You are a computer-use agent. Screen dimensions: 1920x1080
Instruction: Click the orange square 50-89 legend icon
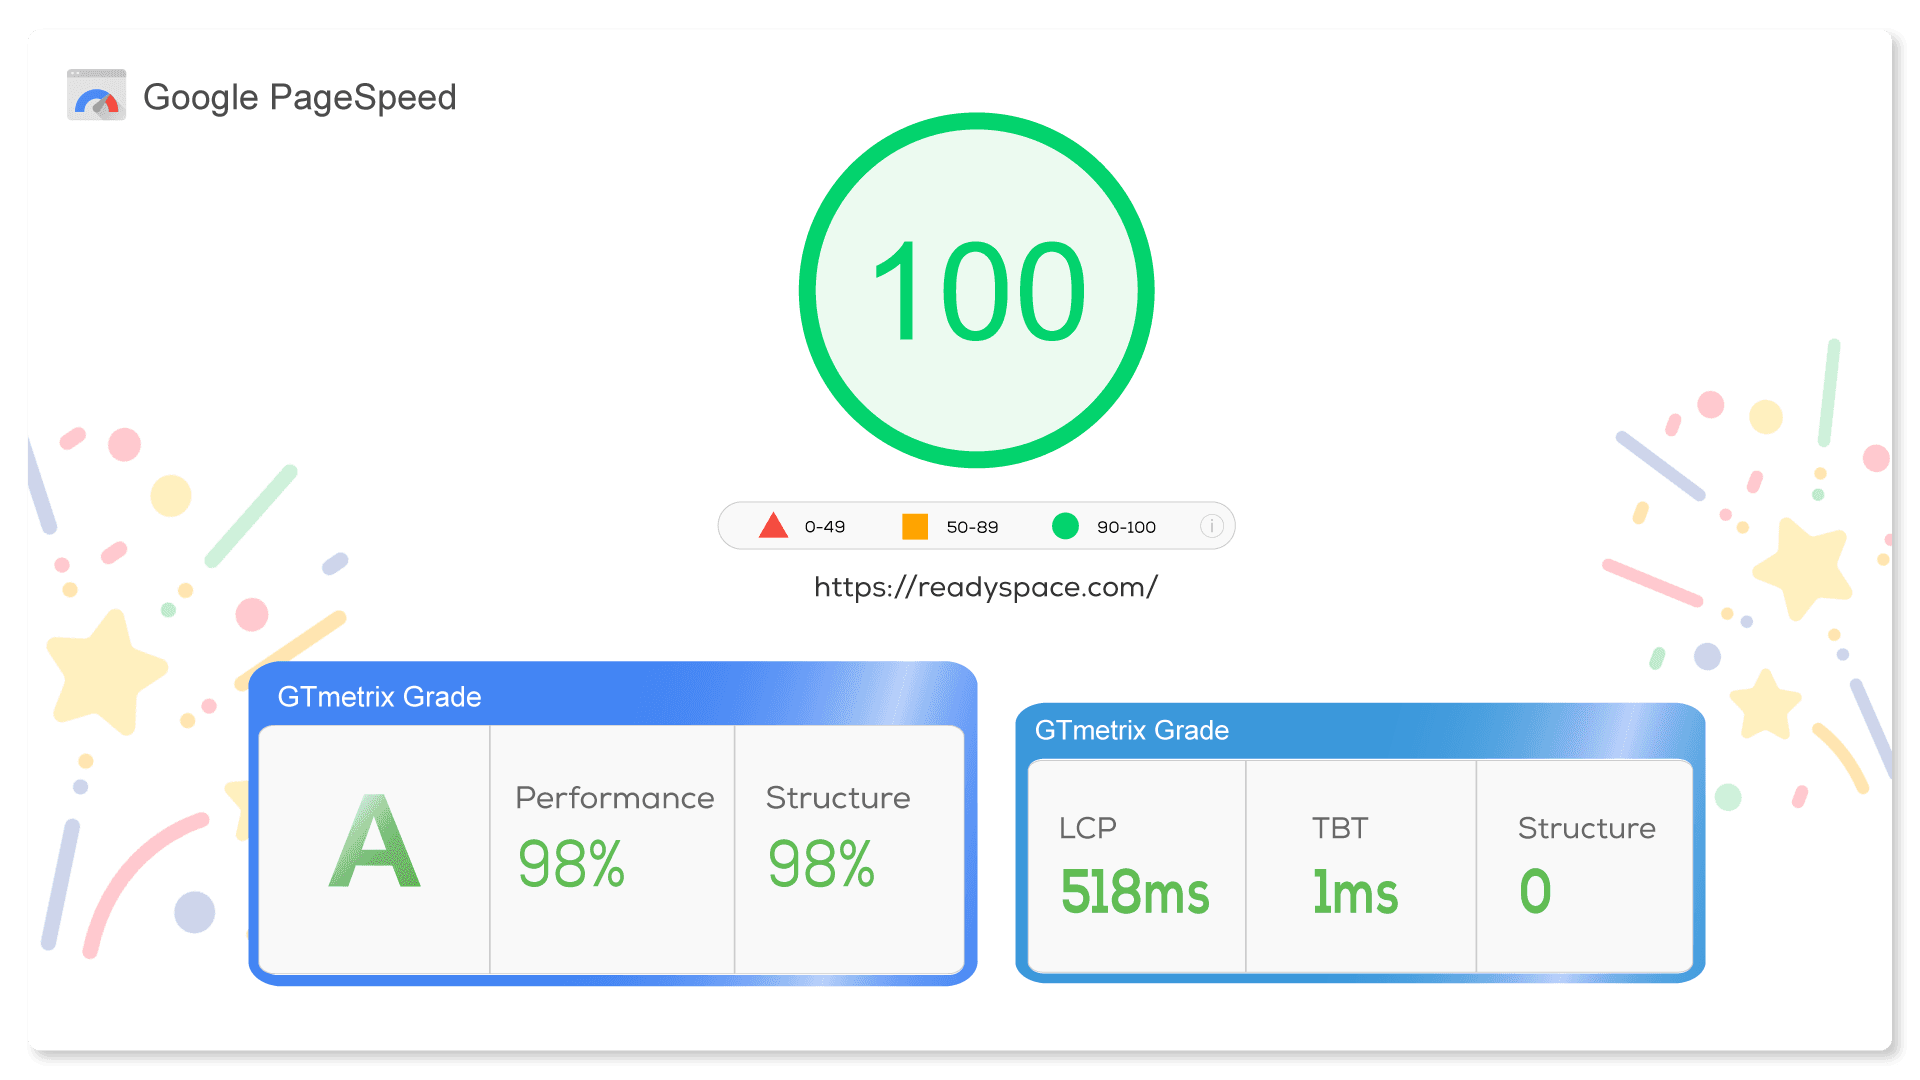click(x=914, y=526)
